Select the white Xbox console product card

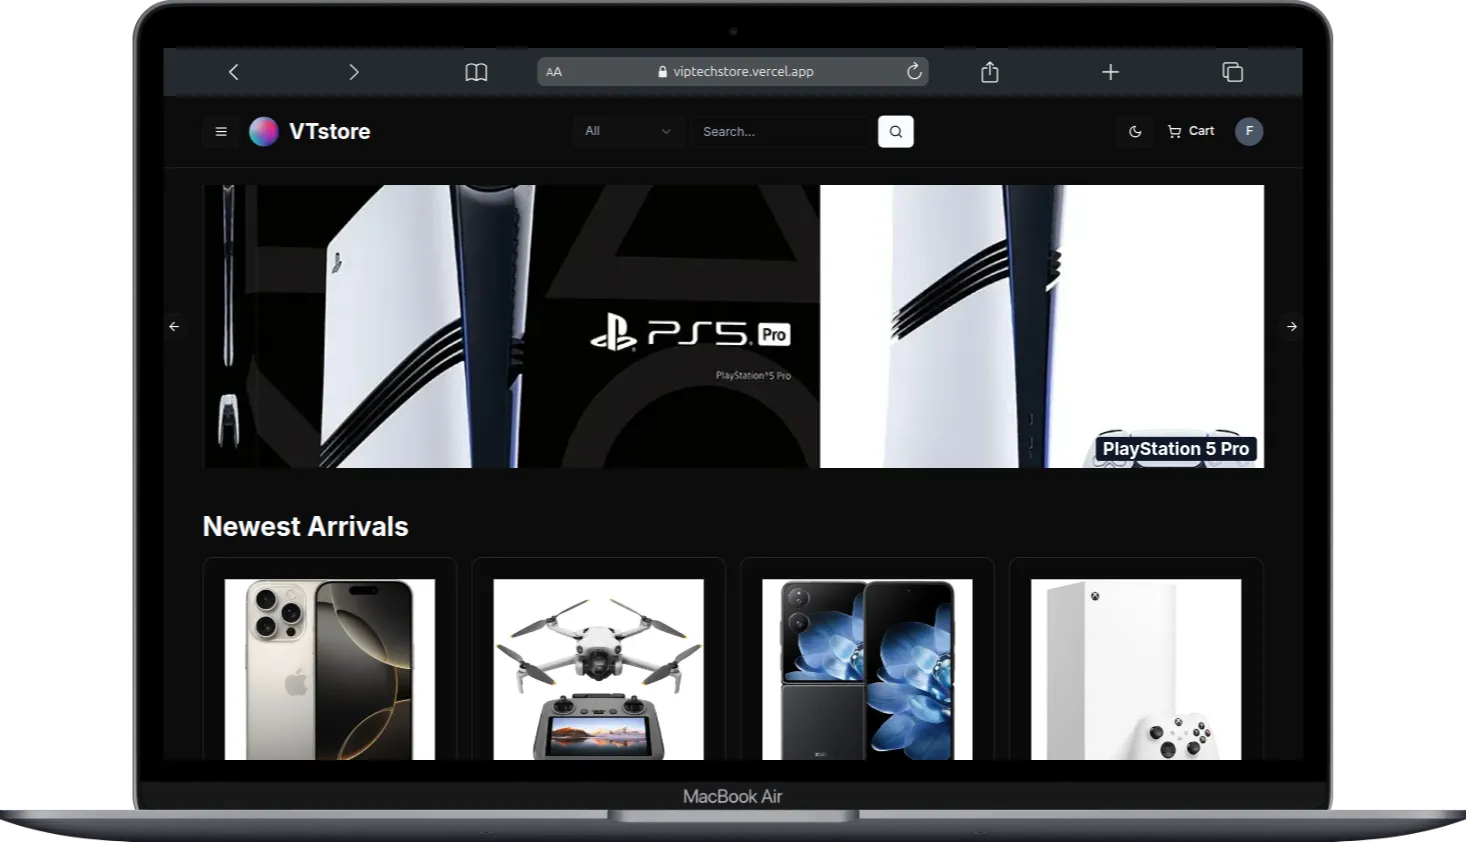pyautogui.click(x=1135, y=668)
